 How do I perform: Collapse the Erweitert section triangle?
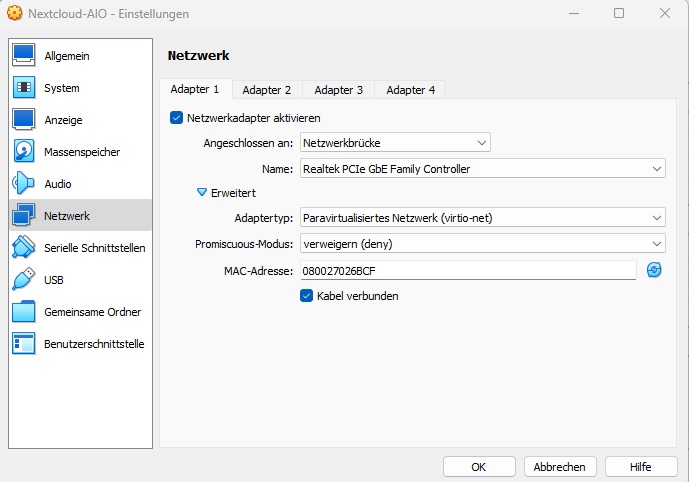(202, 192)
